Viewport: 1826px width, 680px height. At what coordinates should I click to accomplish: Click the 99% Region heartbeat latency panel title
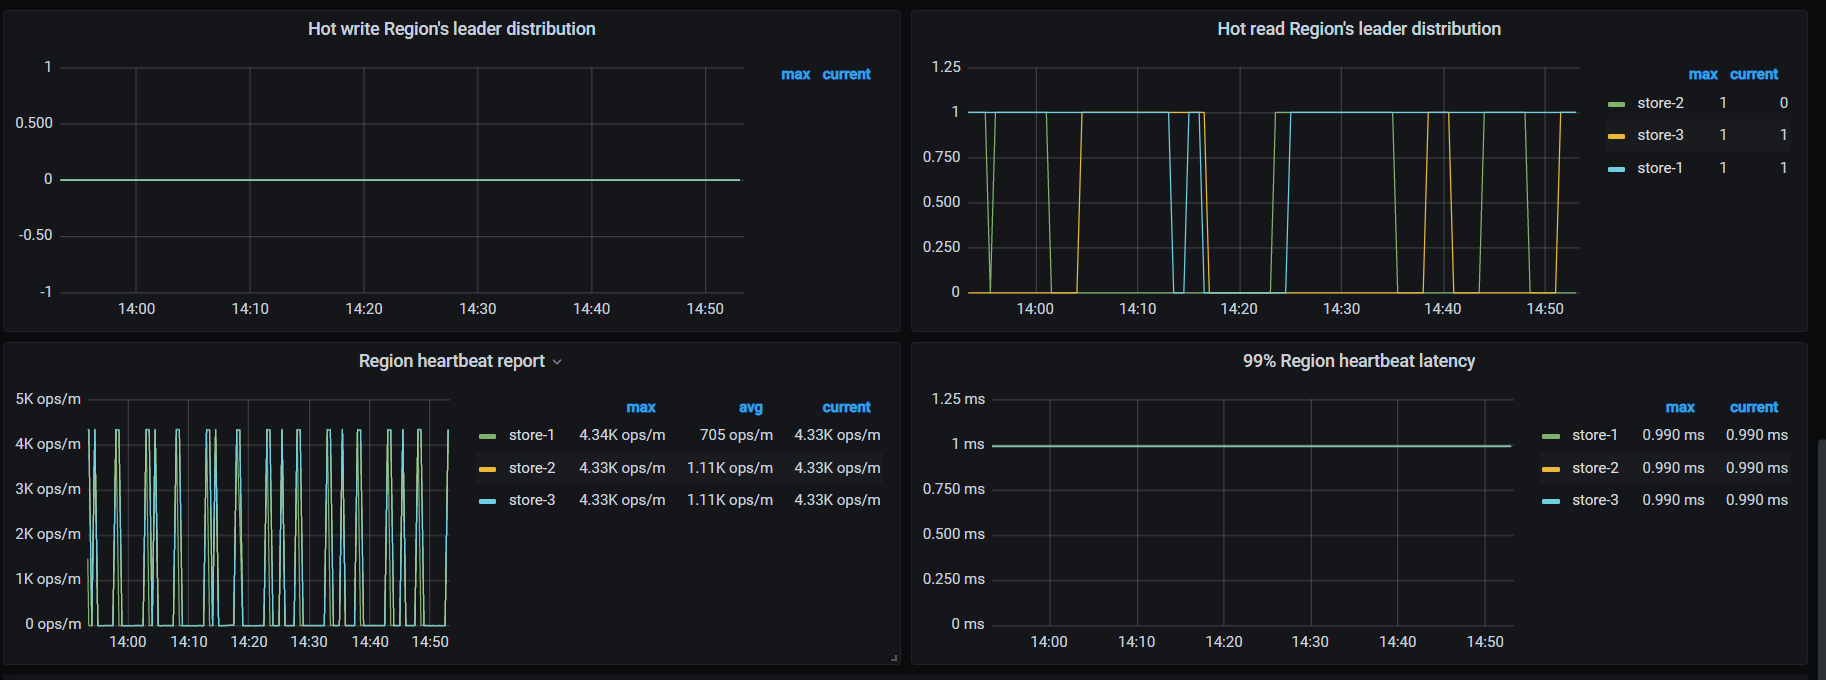tap(1358, 361)
